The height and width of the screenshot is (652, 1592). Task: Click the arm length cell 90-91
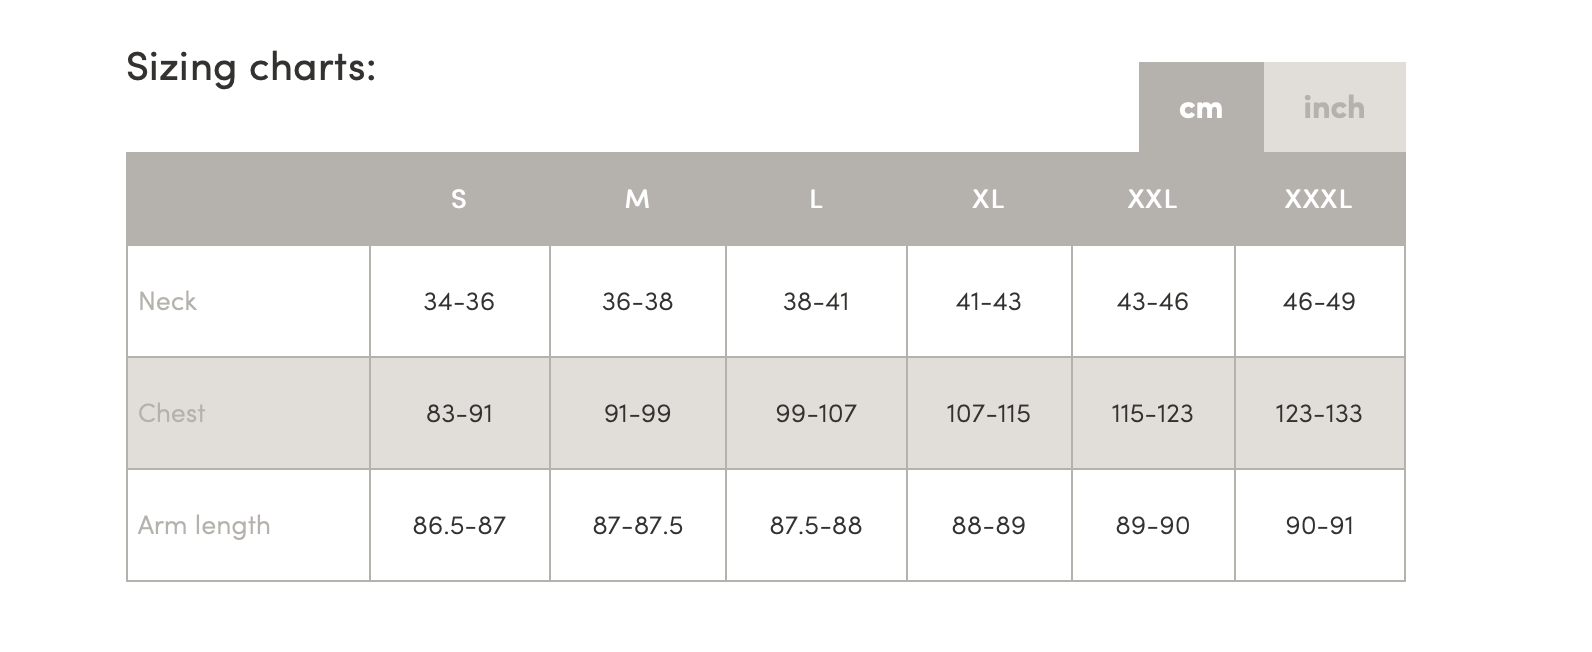(1319, 525)
